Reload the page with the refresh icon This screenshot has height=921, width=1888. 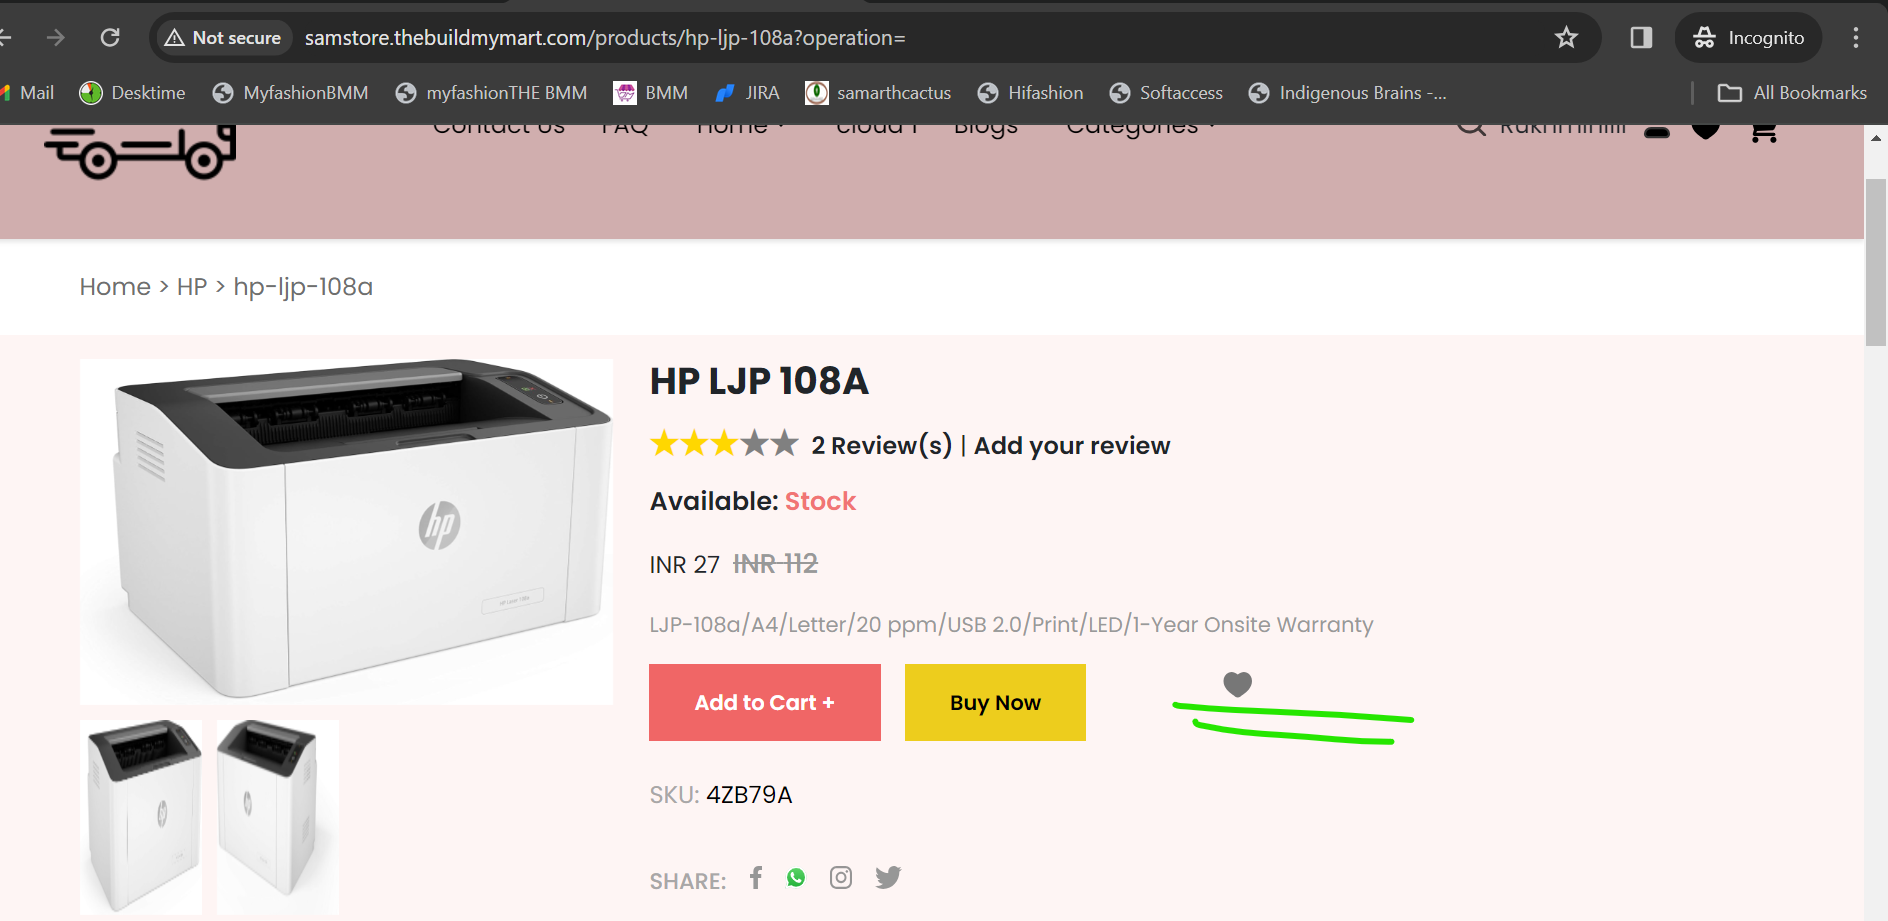[x=110, y=38]
